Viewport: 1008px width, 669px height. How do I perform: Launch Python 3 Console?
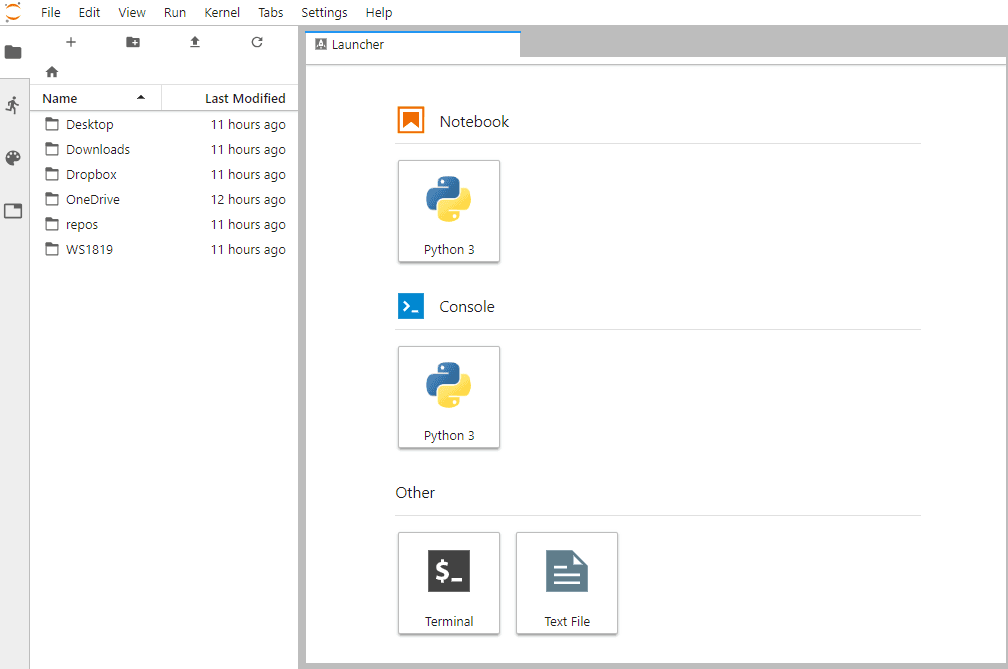click(x=449, y=397)
